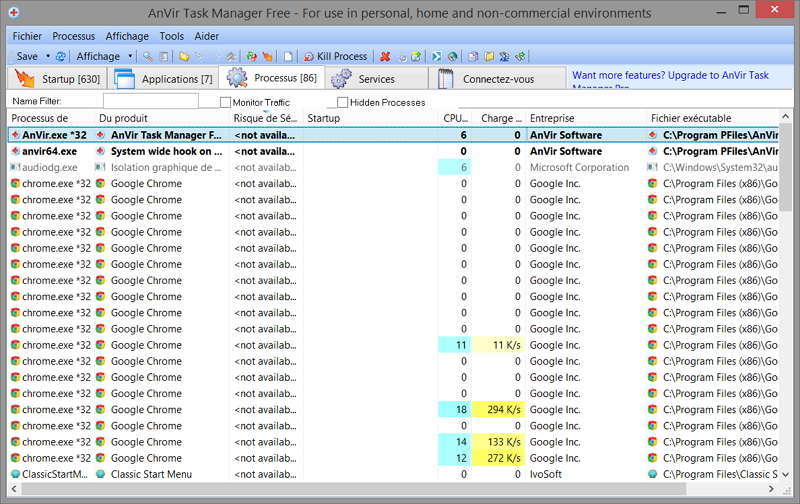
Task: Click the blank page toolbar icon
Action: click(x=288, y=57)
